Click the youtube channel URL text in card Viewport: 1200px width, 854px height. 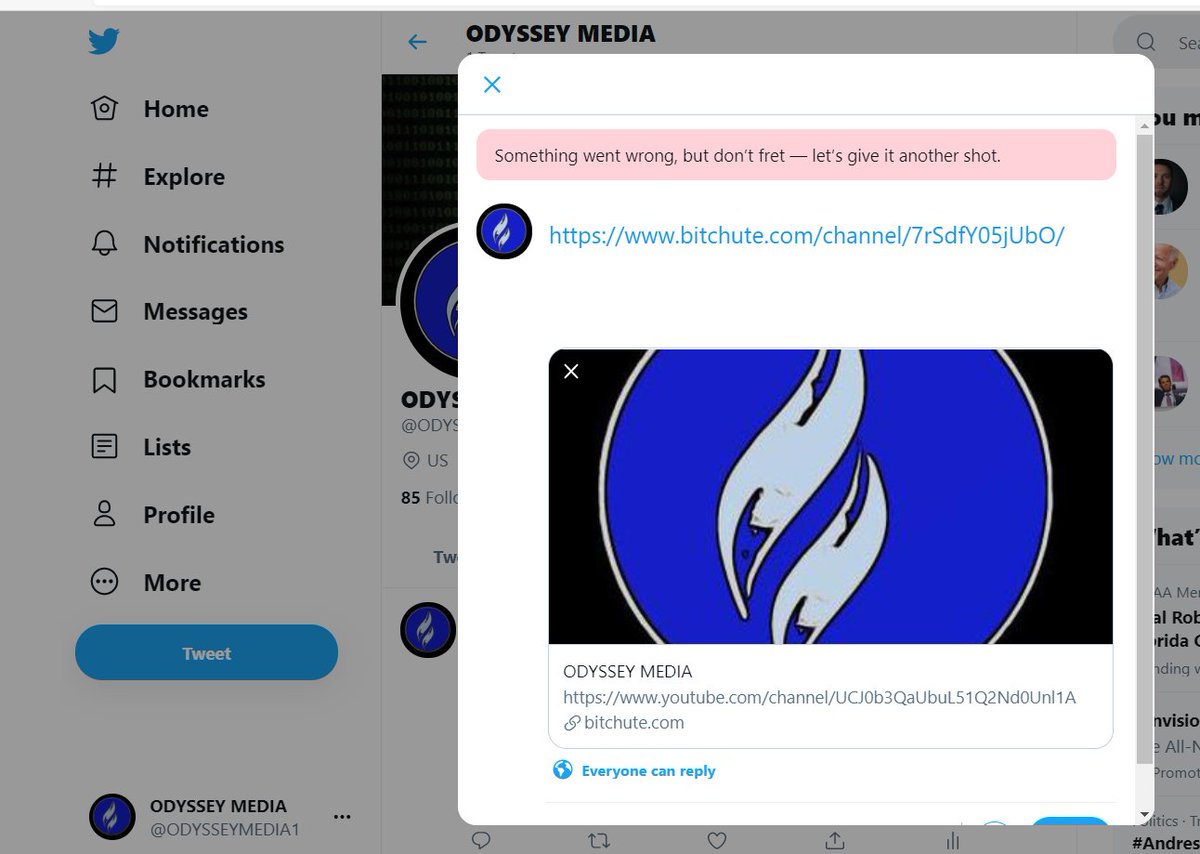(x=819, y=697)
